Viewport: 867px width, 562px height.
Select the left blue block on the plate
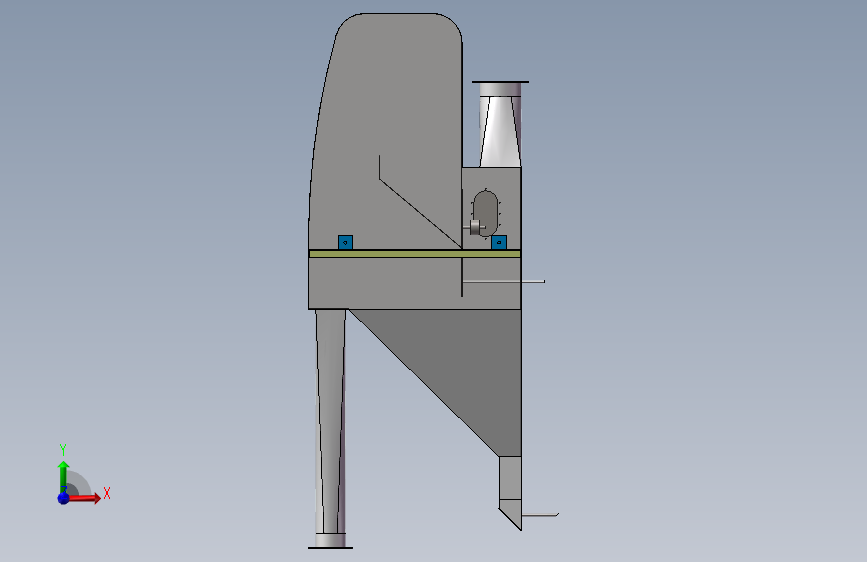point(345,242)
